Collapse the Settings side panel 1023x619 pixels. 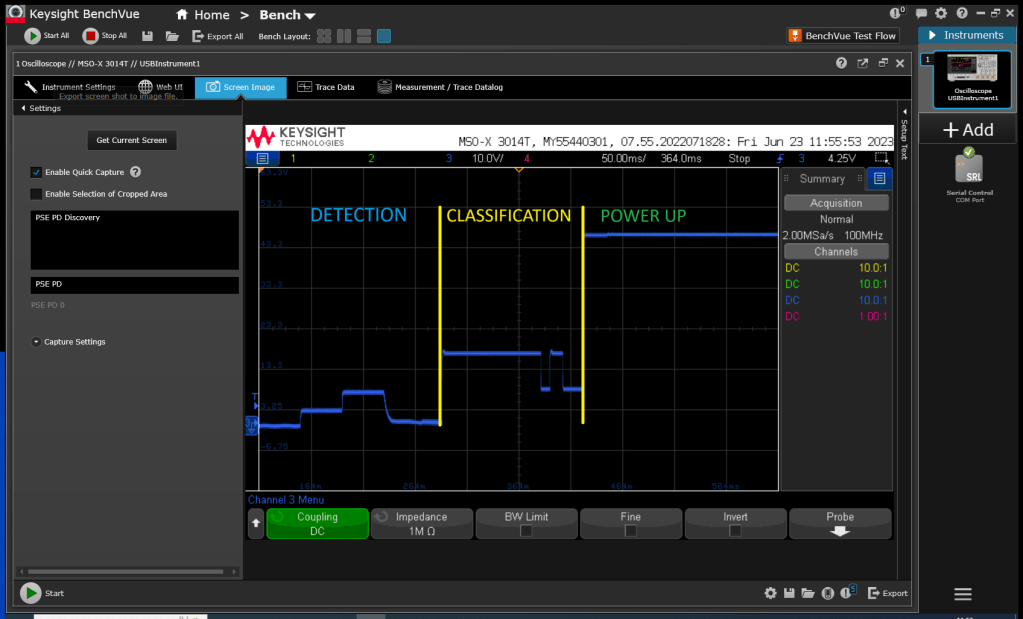coord(23,108)
